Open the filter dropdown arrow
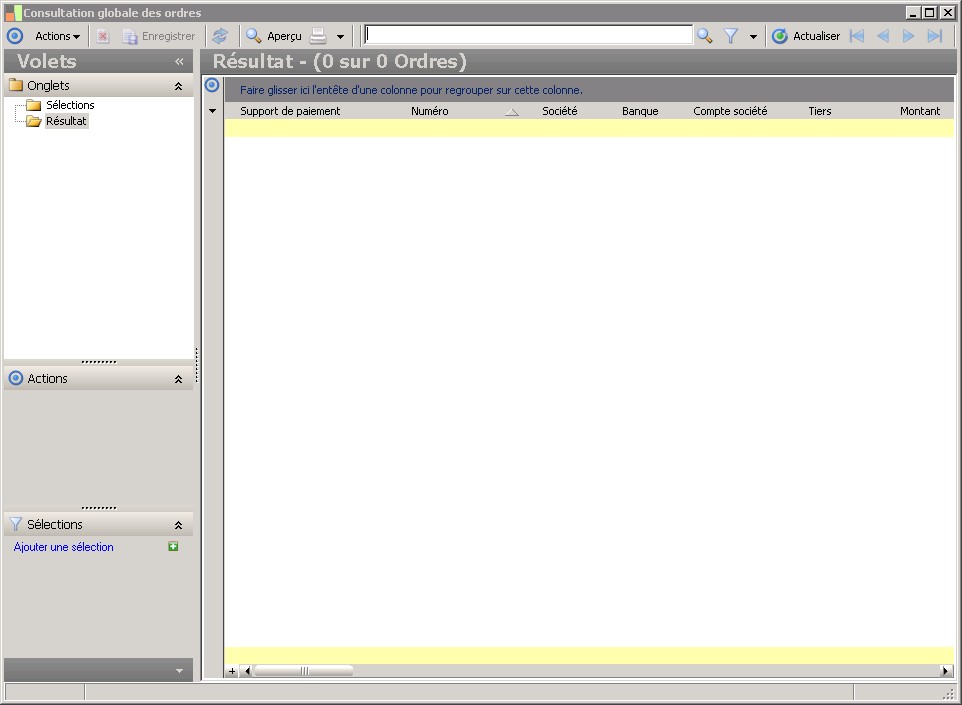 (753, 37)
